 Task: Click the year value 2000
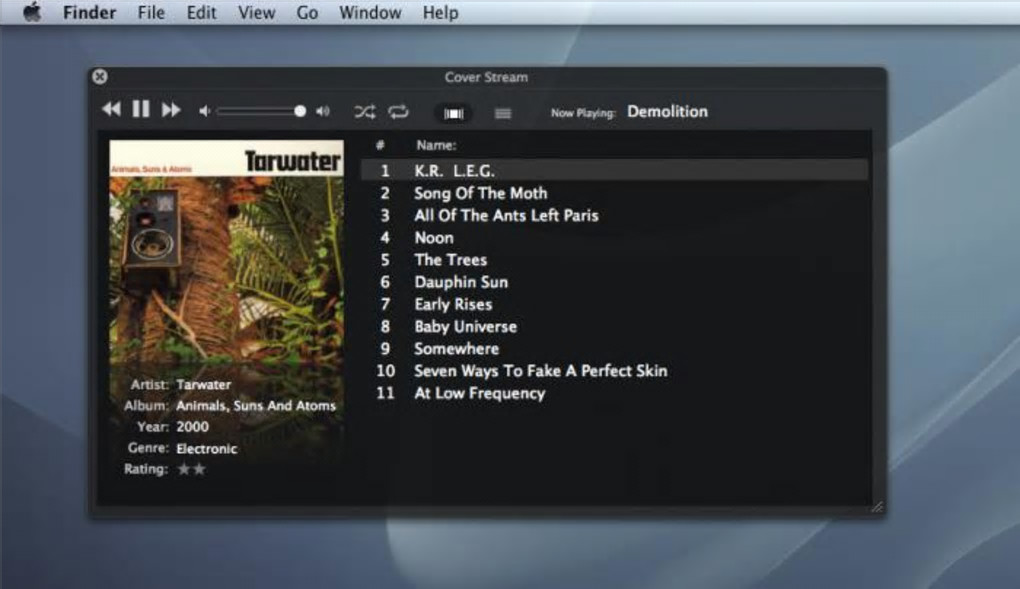pyautogui.click(x=193, y=427)
